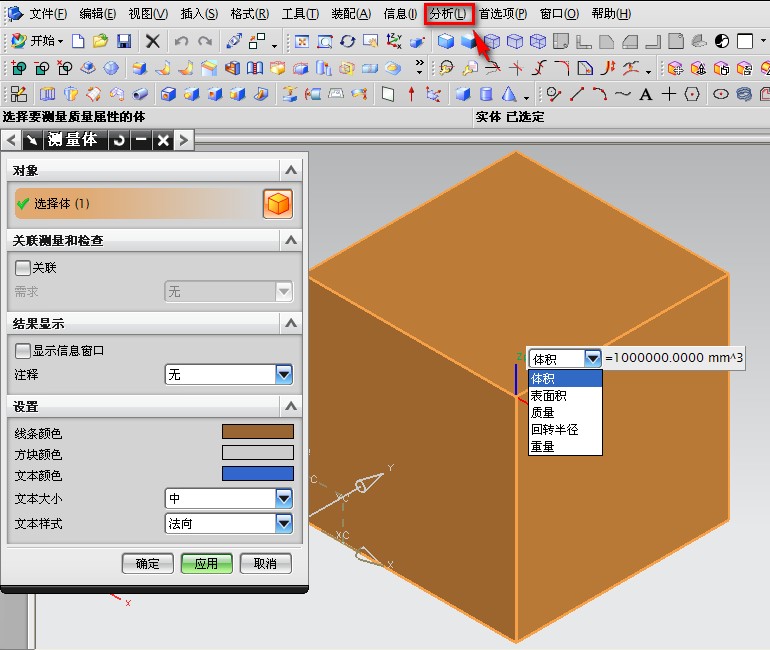Screen dimensions: 770x650
Task: Select the Block primitive icon
Action: pos(463,93)
